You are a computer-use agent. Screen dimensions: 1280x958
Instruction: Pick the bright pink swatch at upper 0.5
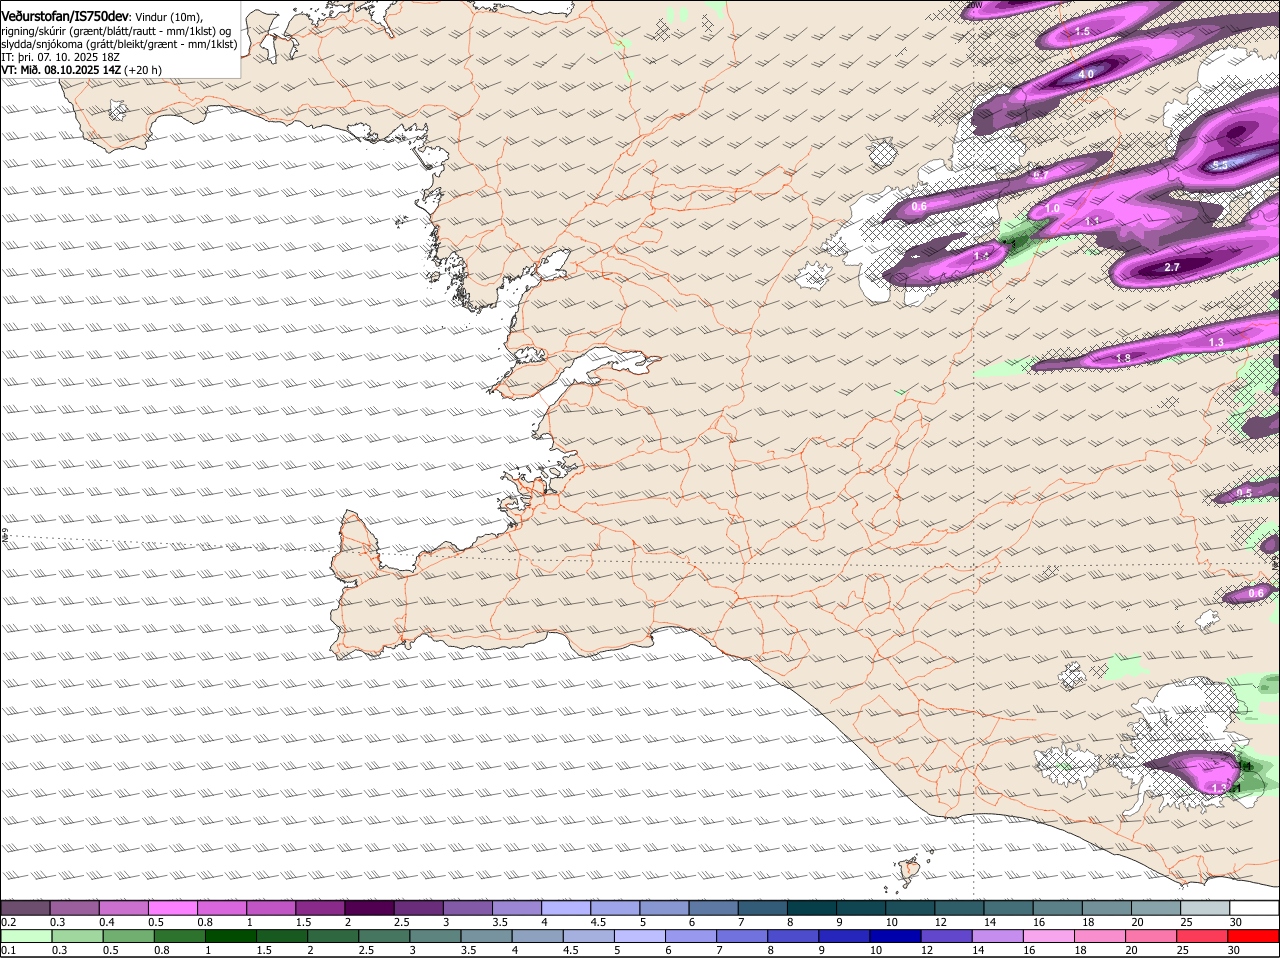[x=172, y=908]
